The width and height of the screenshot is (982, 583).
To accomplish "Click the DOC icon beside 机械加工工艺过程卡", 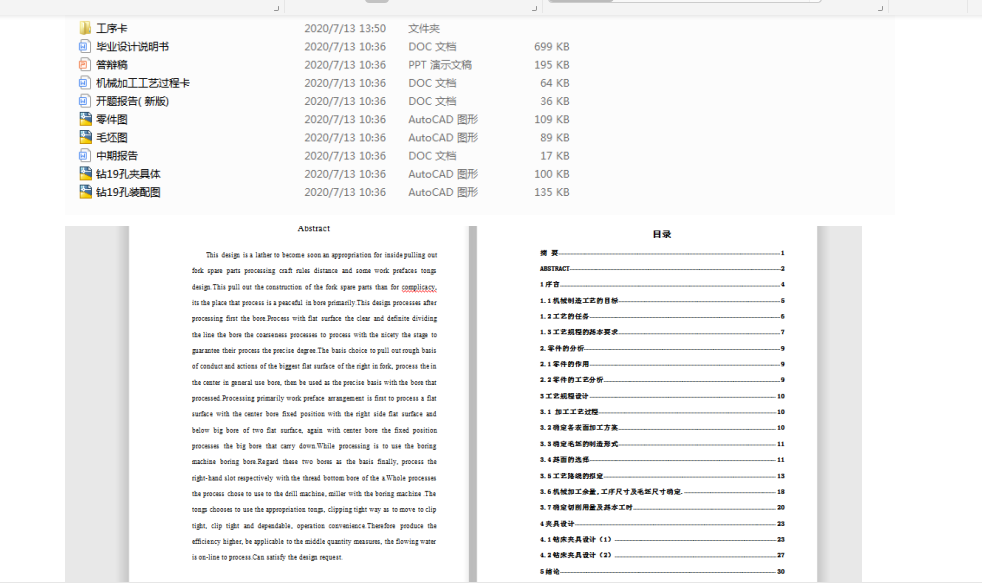I will [x=85, y=83].
